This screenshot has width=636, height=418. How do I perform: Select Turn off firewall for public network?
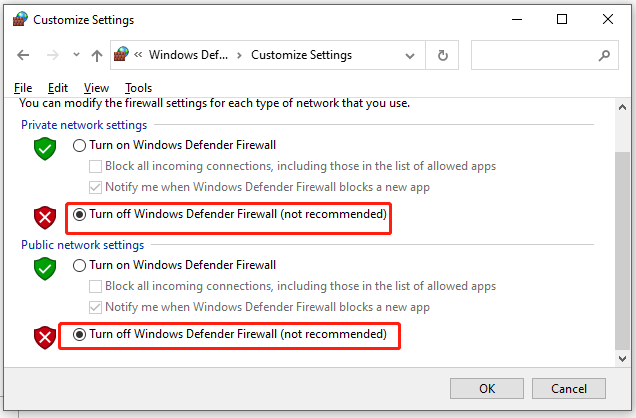(x=79, y=334)
